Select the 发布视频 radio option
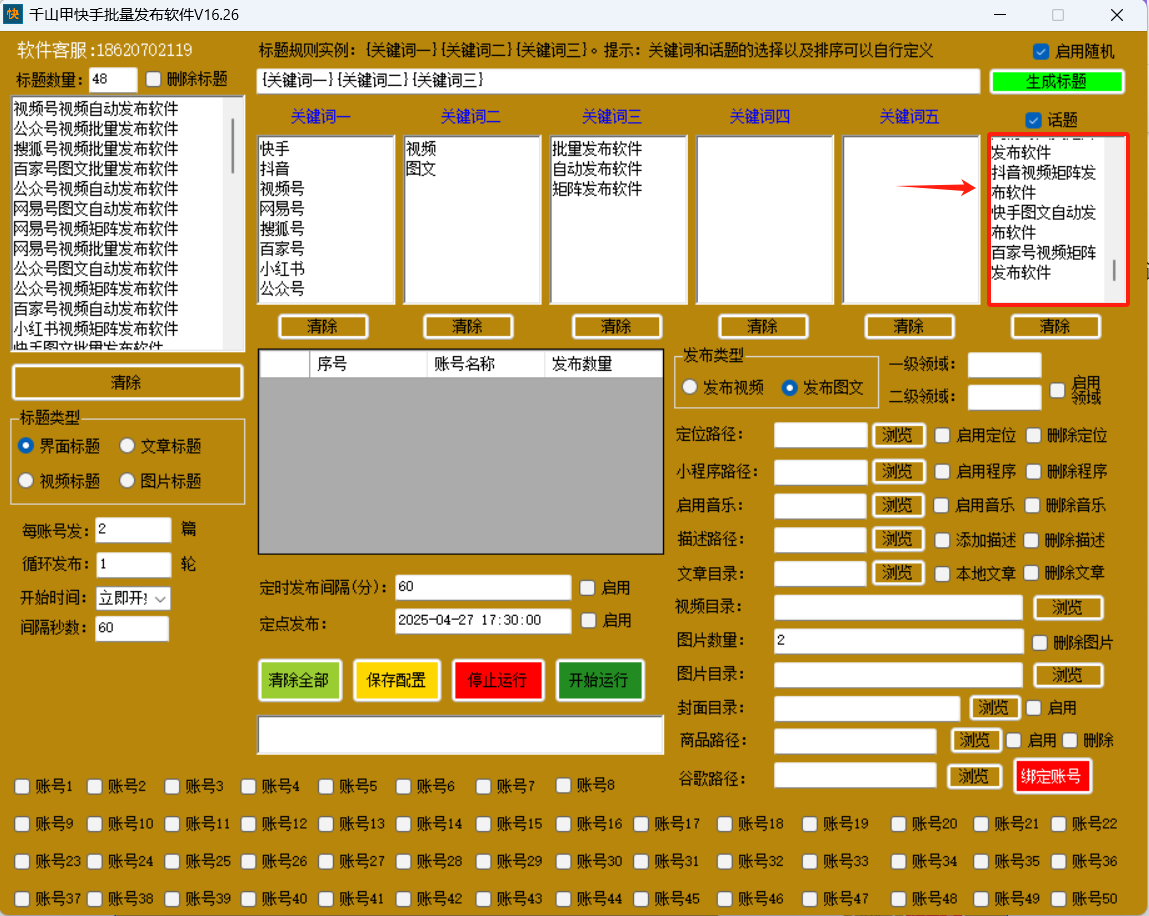The height and width of the screenshot is (916, 1149). (x=690, y=388)
